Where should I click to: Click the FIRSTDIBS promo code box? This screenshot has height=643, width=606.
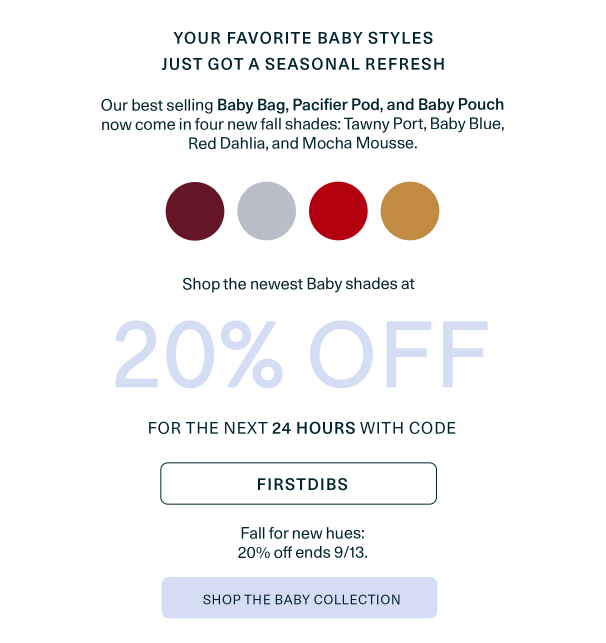point(299,484)
